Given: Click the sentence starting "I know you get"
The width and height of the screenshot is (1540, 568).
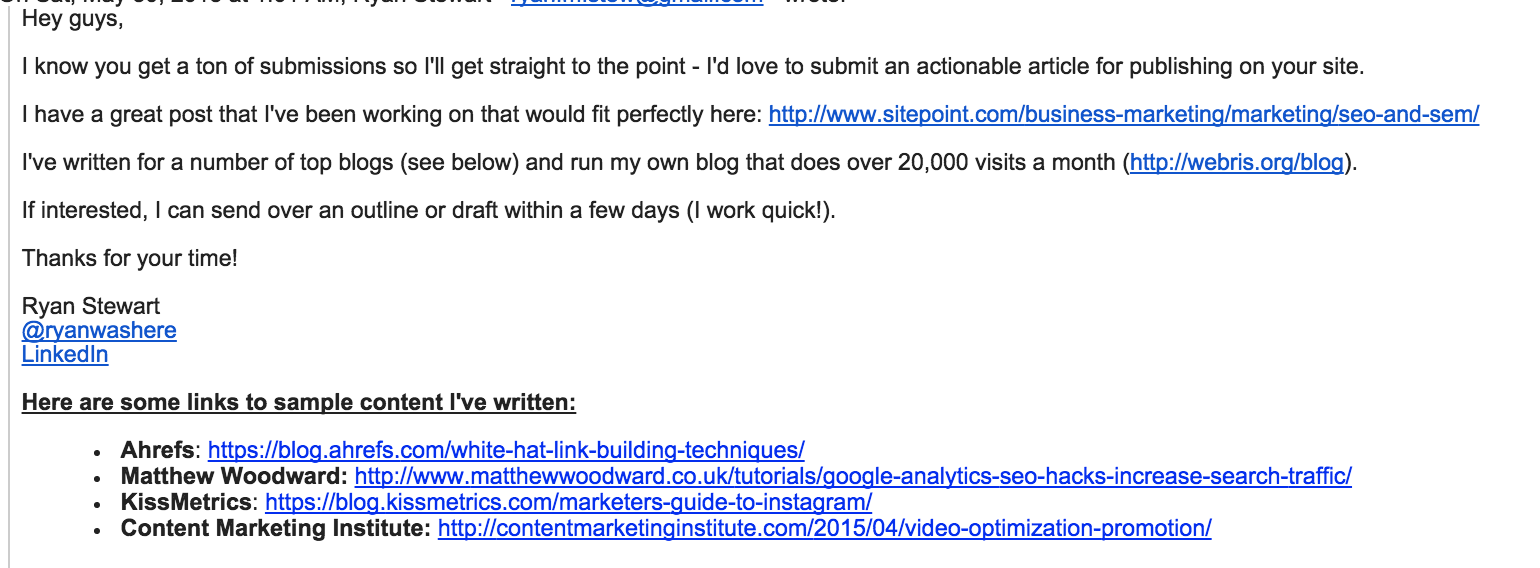Looking at the screenshot, I should 692,67.
